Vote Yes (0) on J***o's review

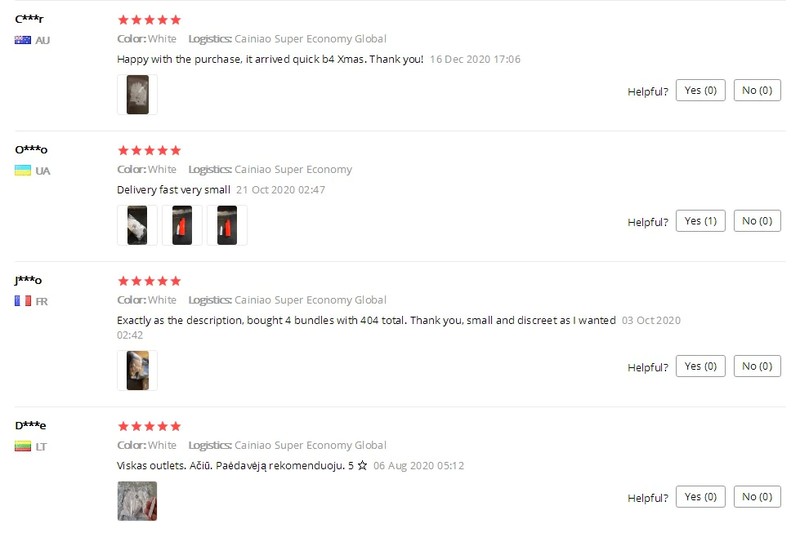tap(700, 366)
